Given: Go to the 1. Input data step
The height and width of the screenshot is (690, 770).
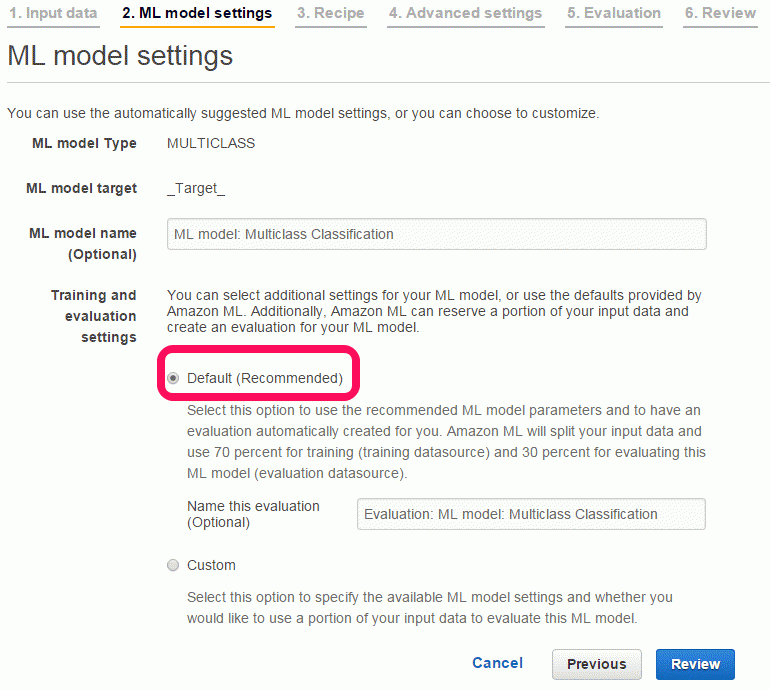Looking at the screenshot, I should pyautogui.click(x=53, y=13).
